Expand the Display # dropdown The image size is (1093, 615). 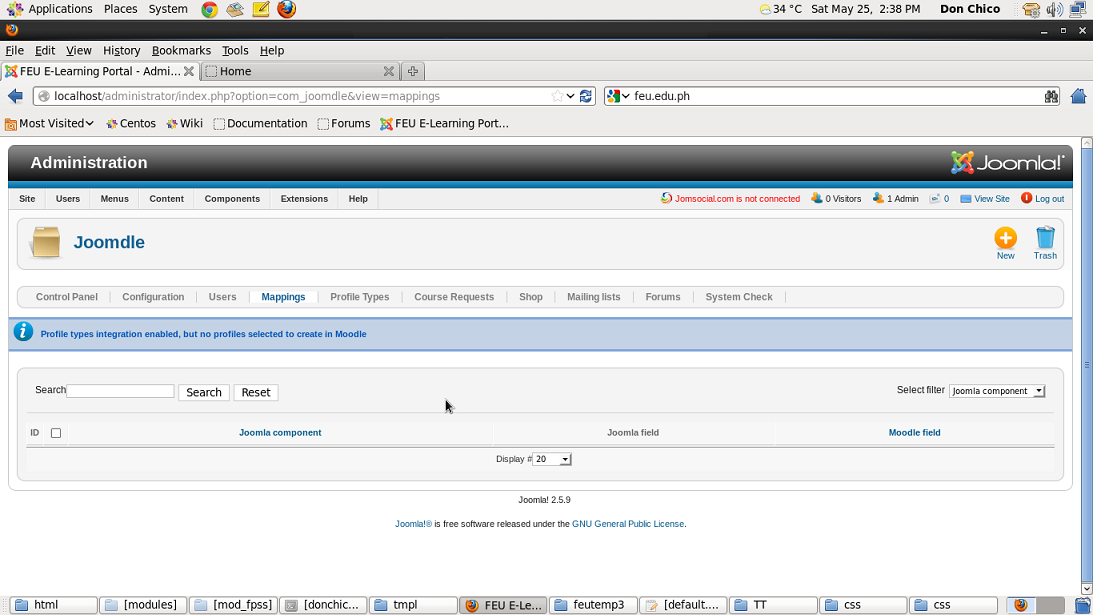pos(551,459)
